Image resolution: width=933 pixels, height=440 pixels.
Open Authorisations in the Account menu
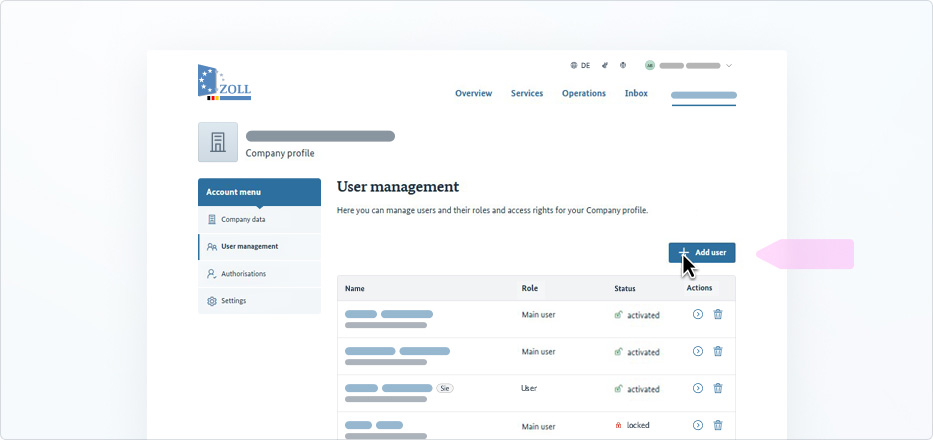tap(259, 274)
